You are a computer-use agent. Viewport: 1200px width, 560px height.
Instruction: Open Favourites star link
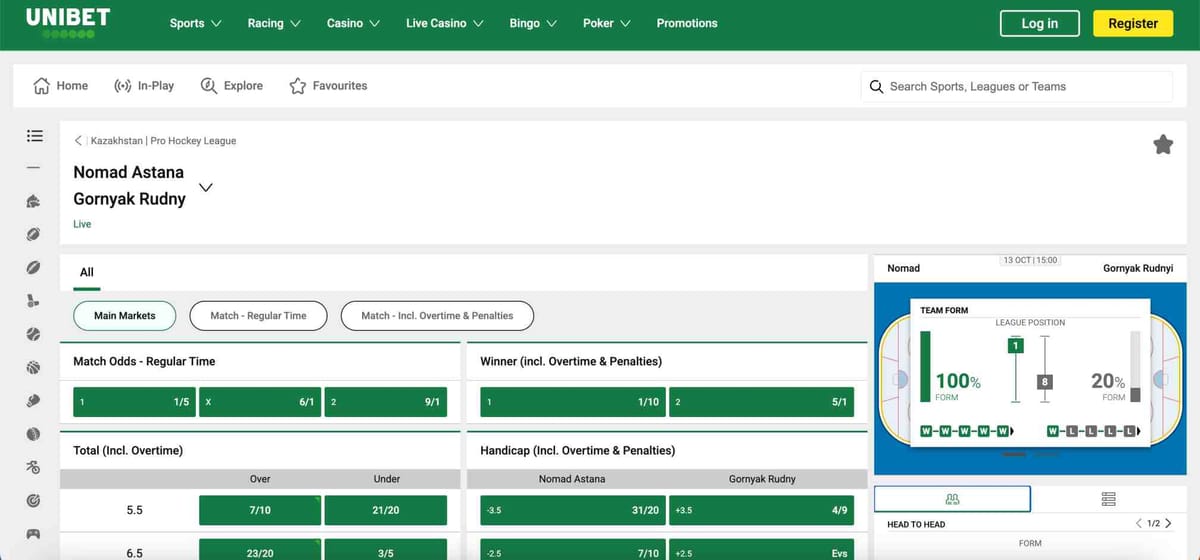click(x=328, y=86)
